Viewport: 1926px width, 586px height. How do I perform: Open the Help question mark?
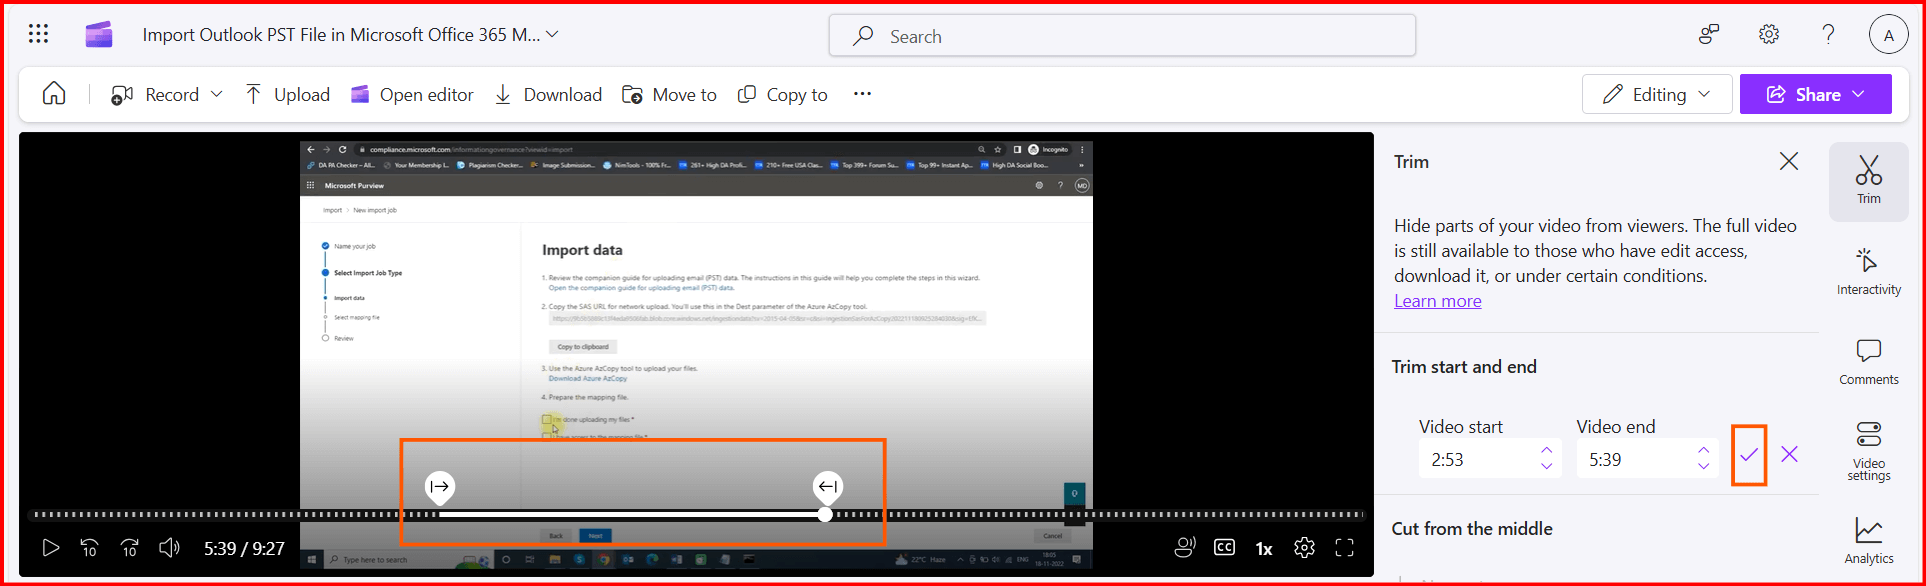[1828, 35]
